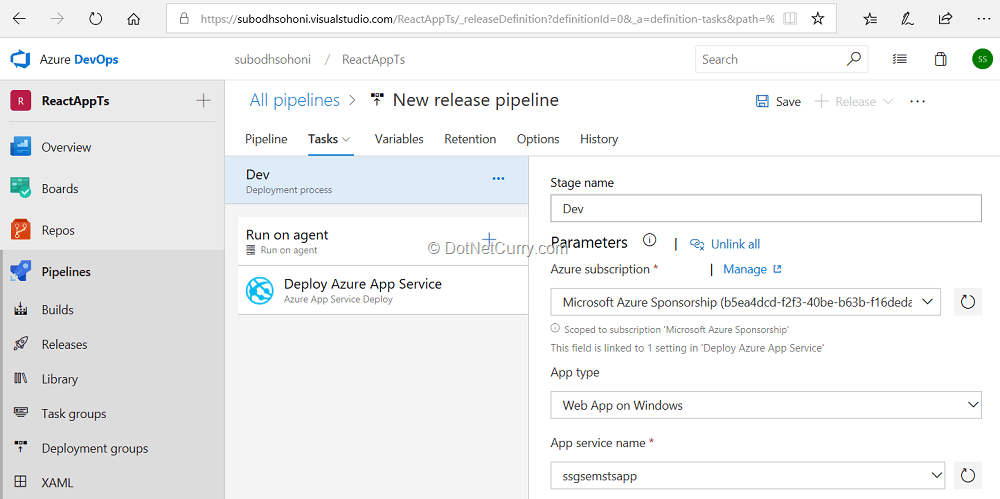Viewport: 1000px width, 499px height.
Task: Open the Tasks tab
Action: pyautogui.click(x=330, y=139)
